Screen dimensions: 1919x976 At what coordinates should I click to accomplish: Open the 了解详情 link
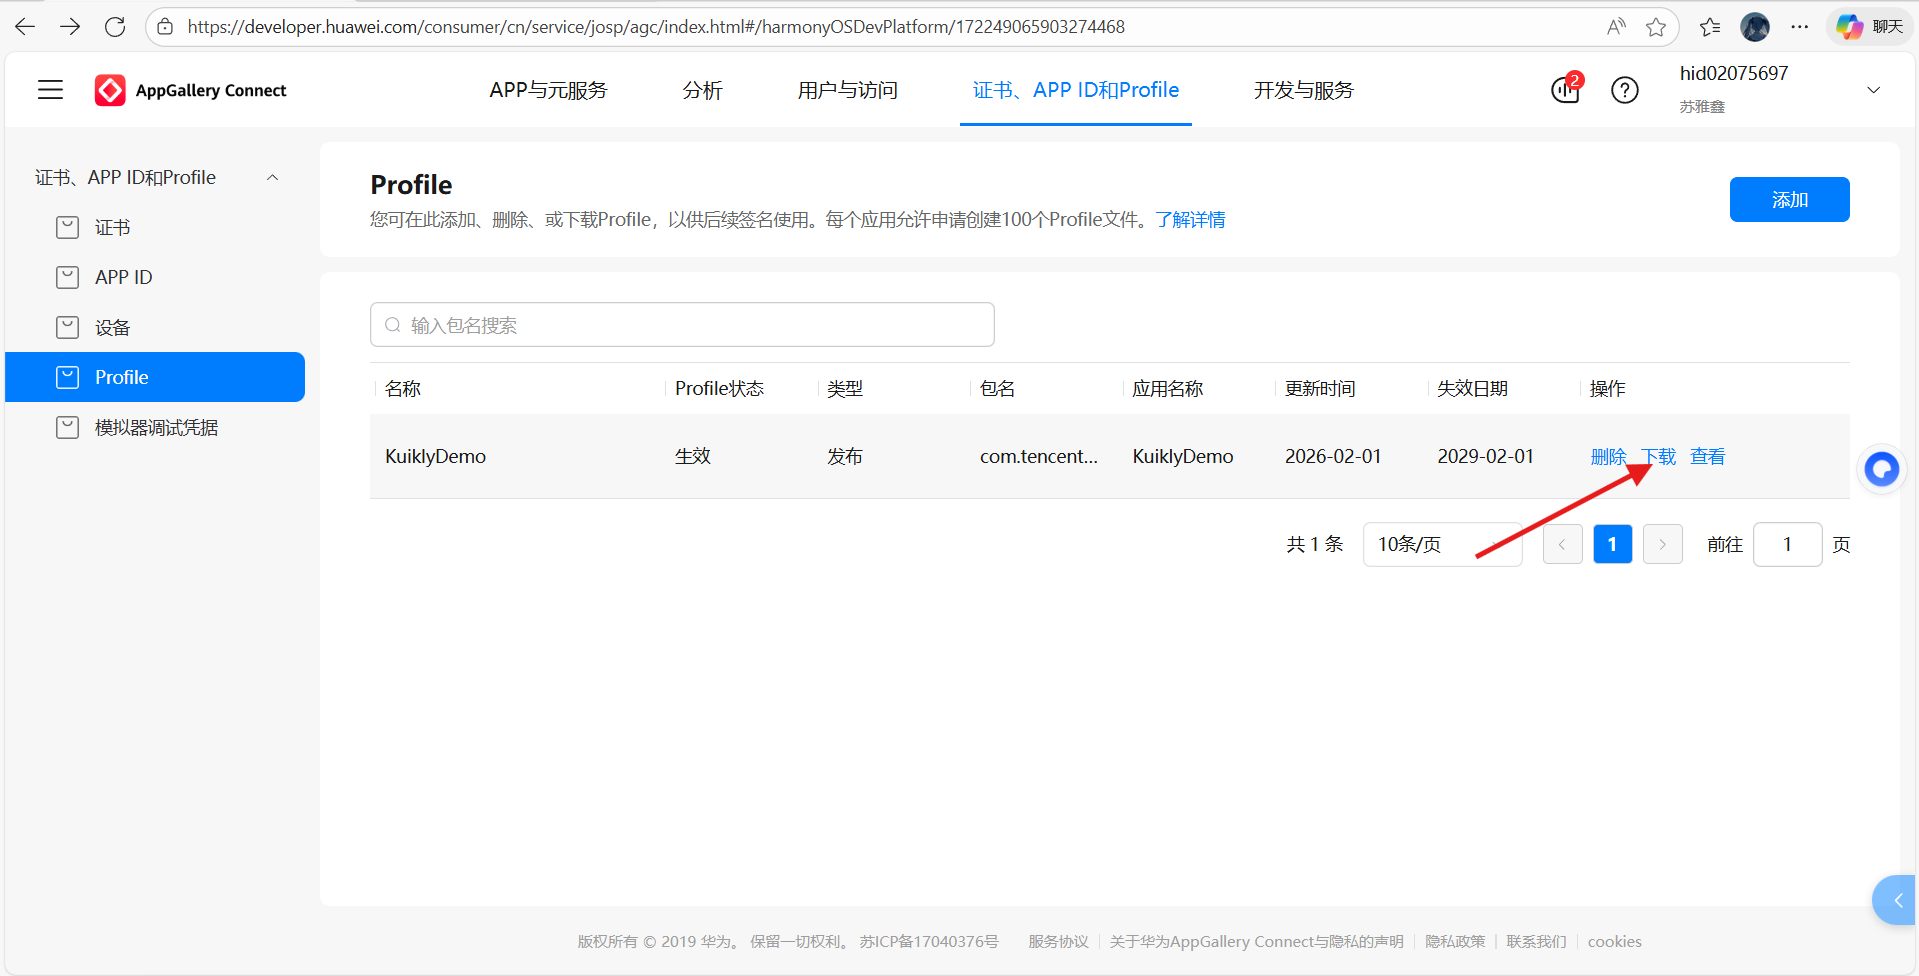tap(1191, 219)
